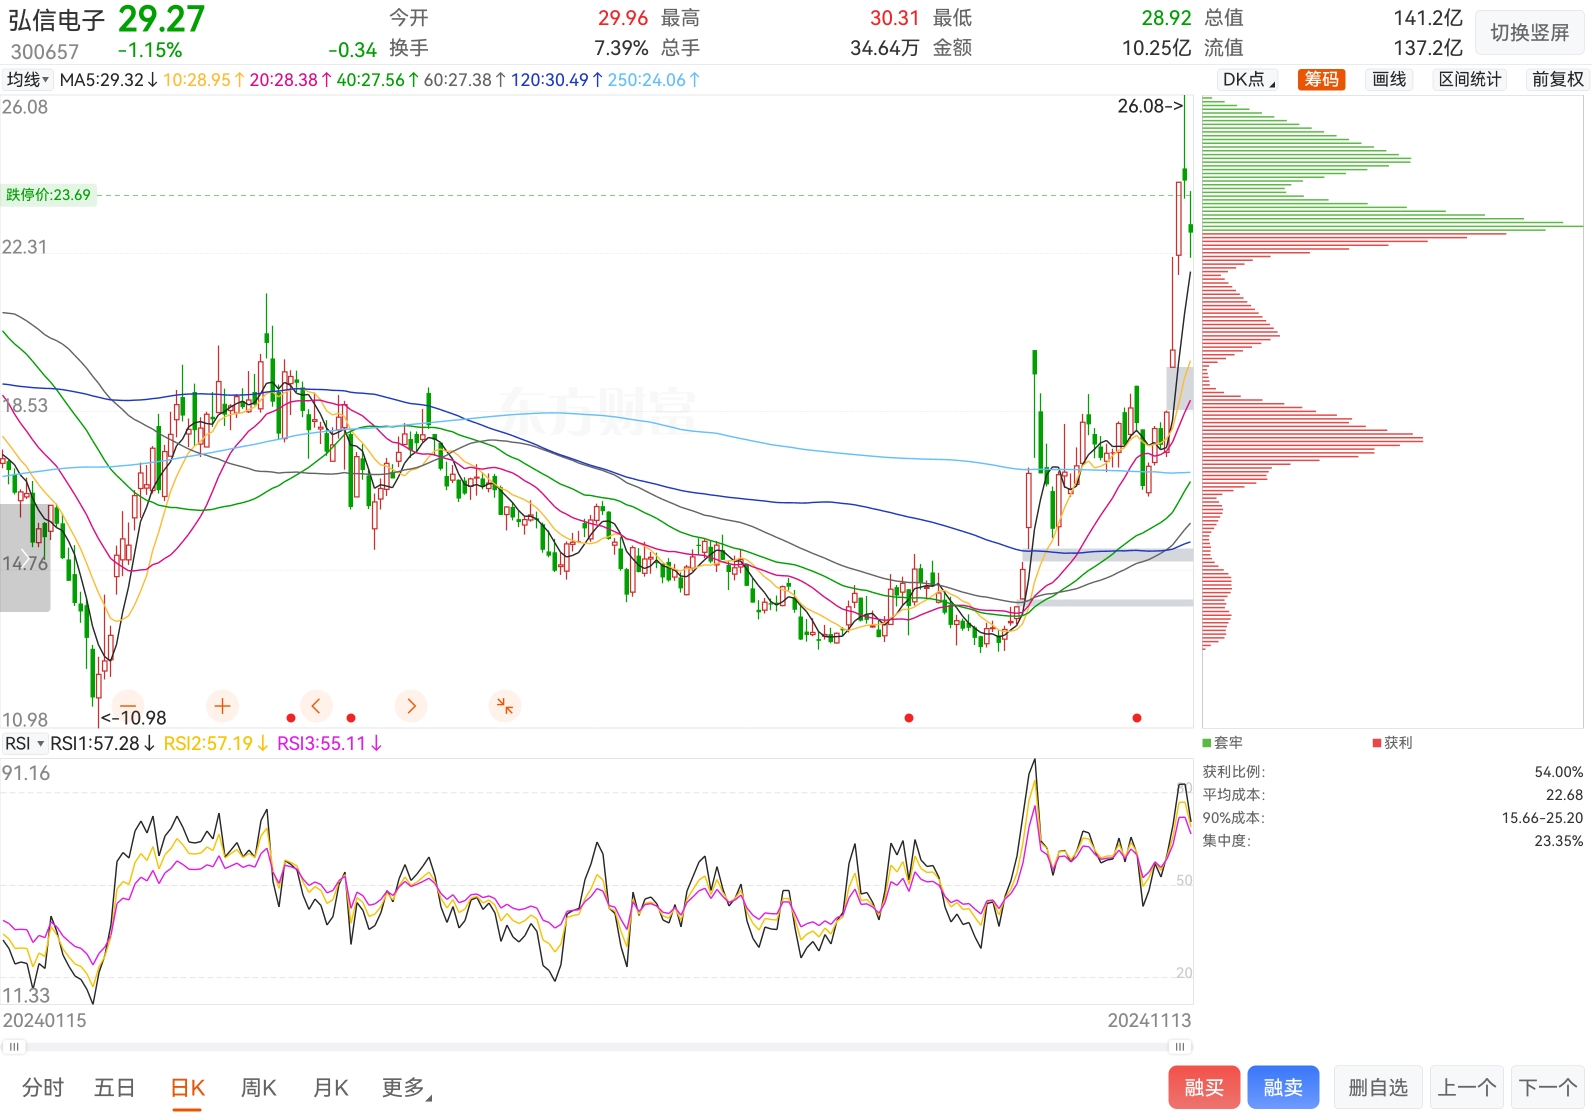Image resolution: width=1592 pixels, height=1116 pixels.
Task: Click the 获利 red legend marker
Action: [1377, 742]
